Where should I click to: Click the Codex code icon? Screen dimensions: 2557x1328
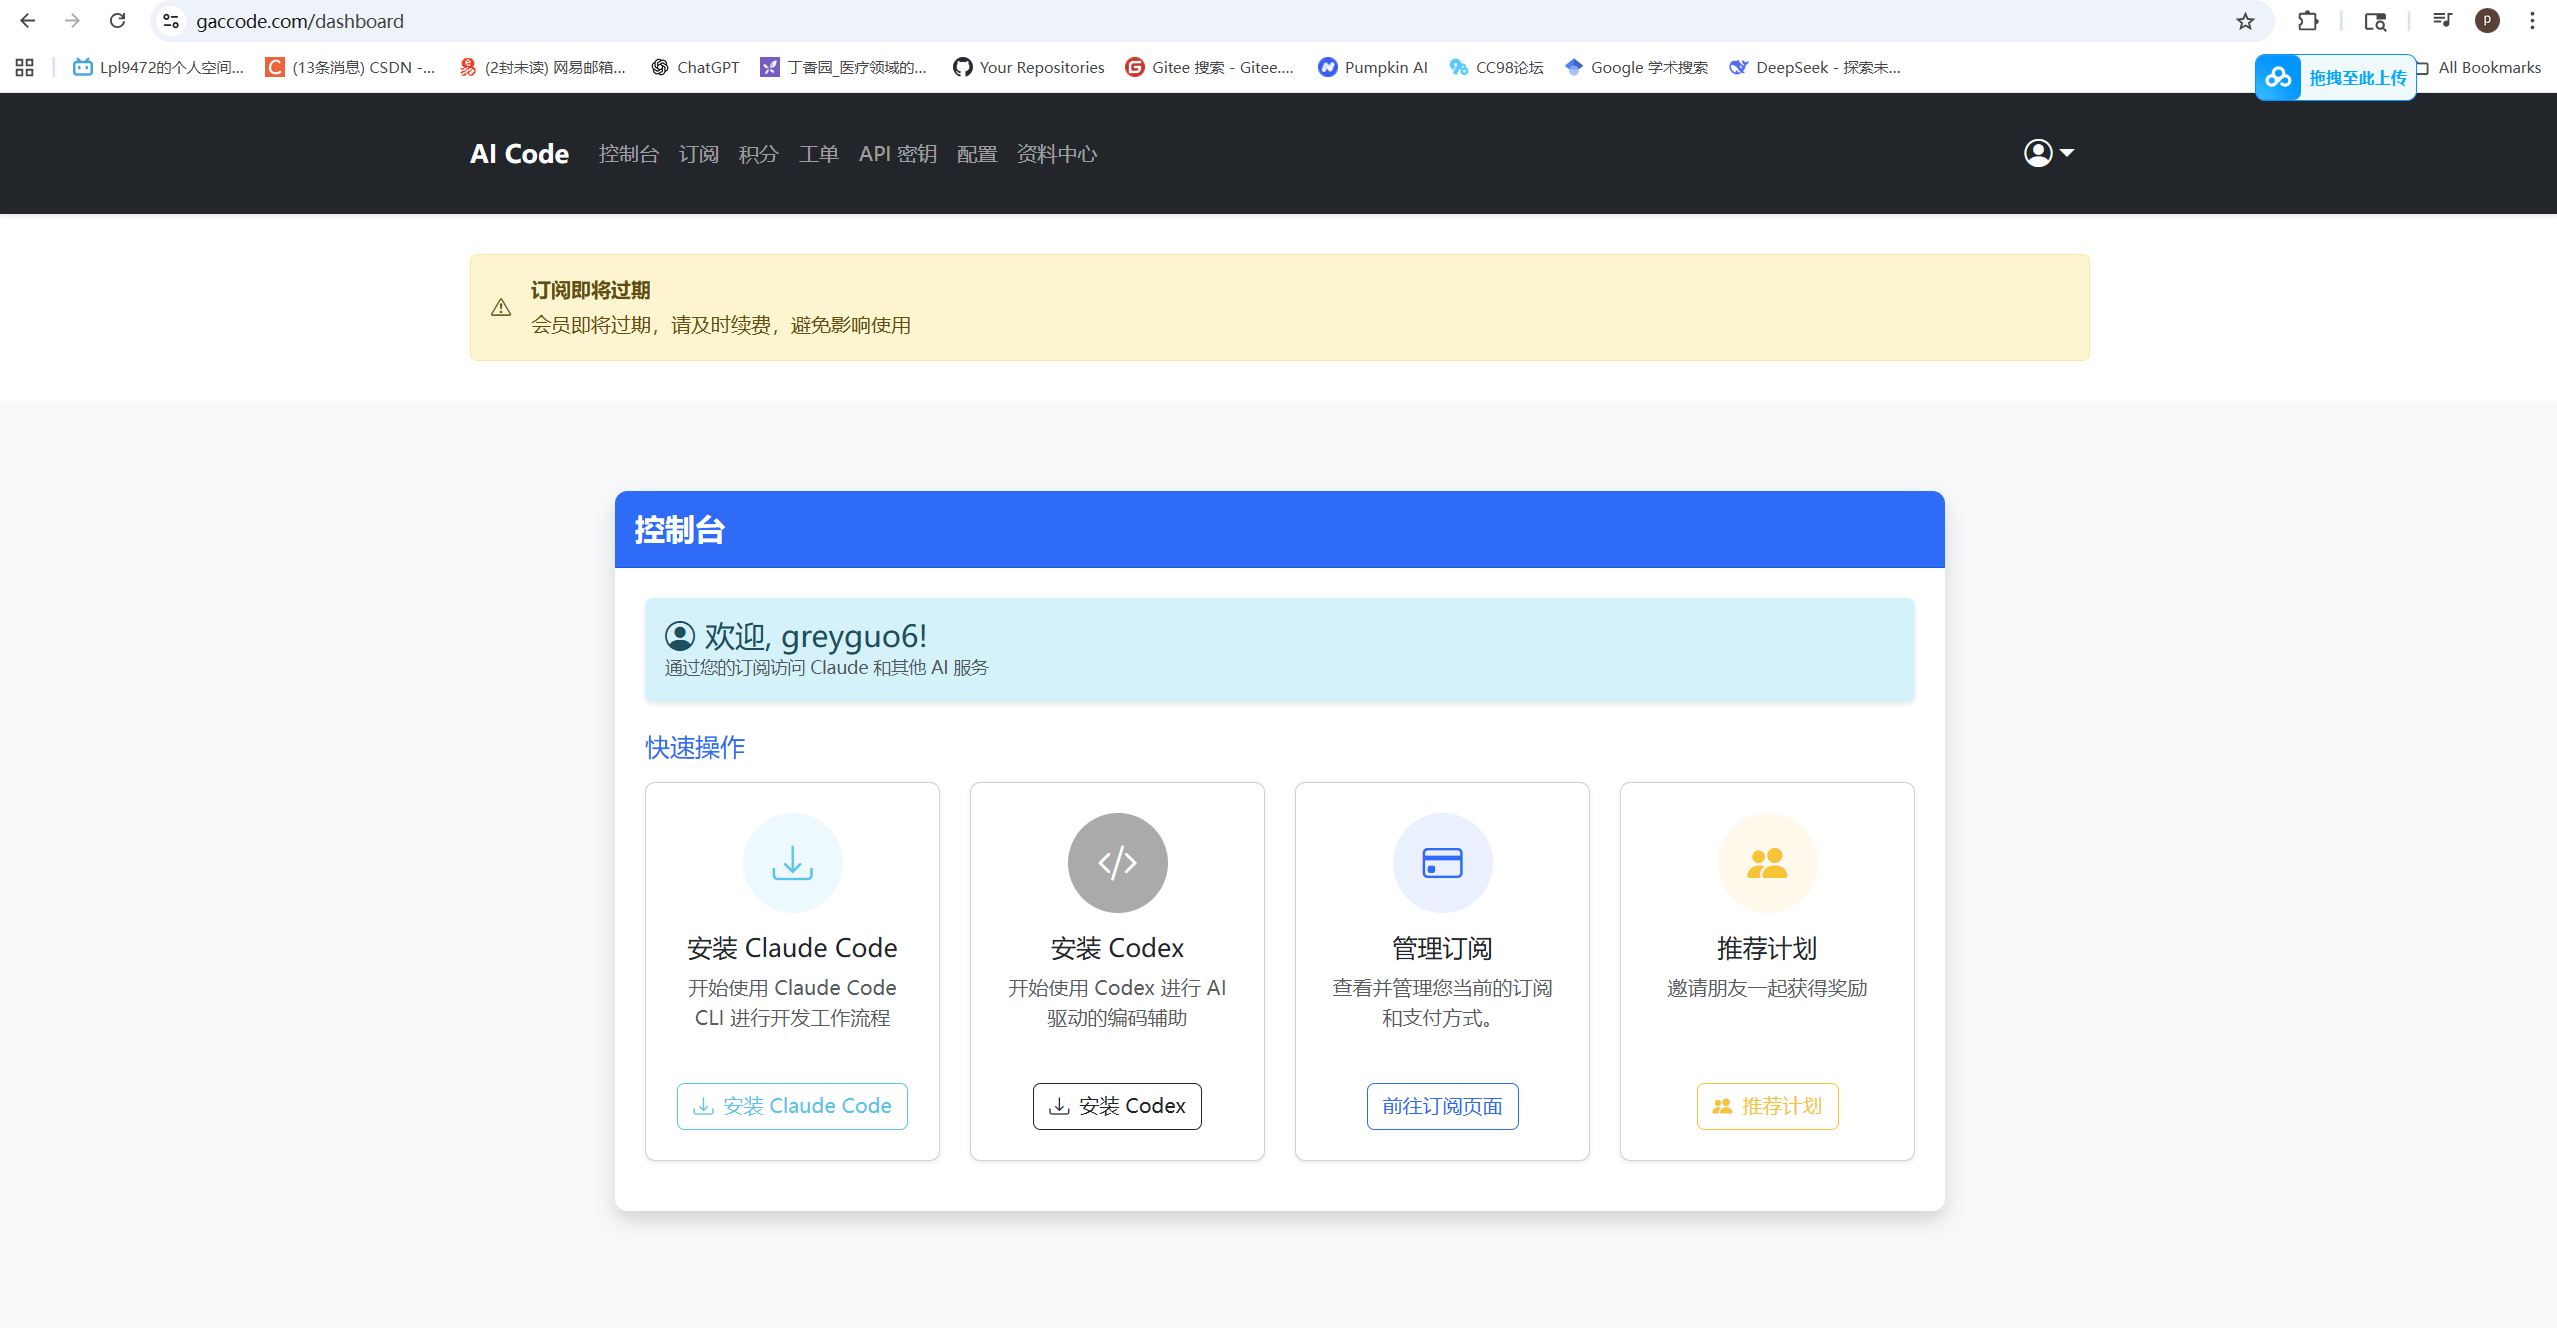[1117, 862]
